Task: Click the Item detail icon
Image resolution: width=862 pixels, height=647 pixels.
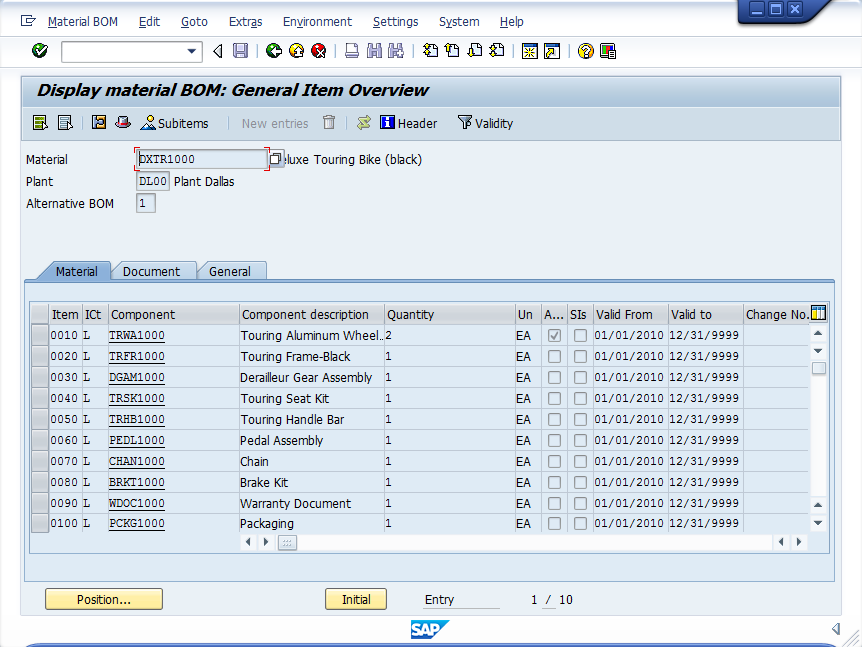Action: [x=99, y=122]
